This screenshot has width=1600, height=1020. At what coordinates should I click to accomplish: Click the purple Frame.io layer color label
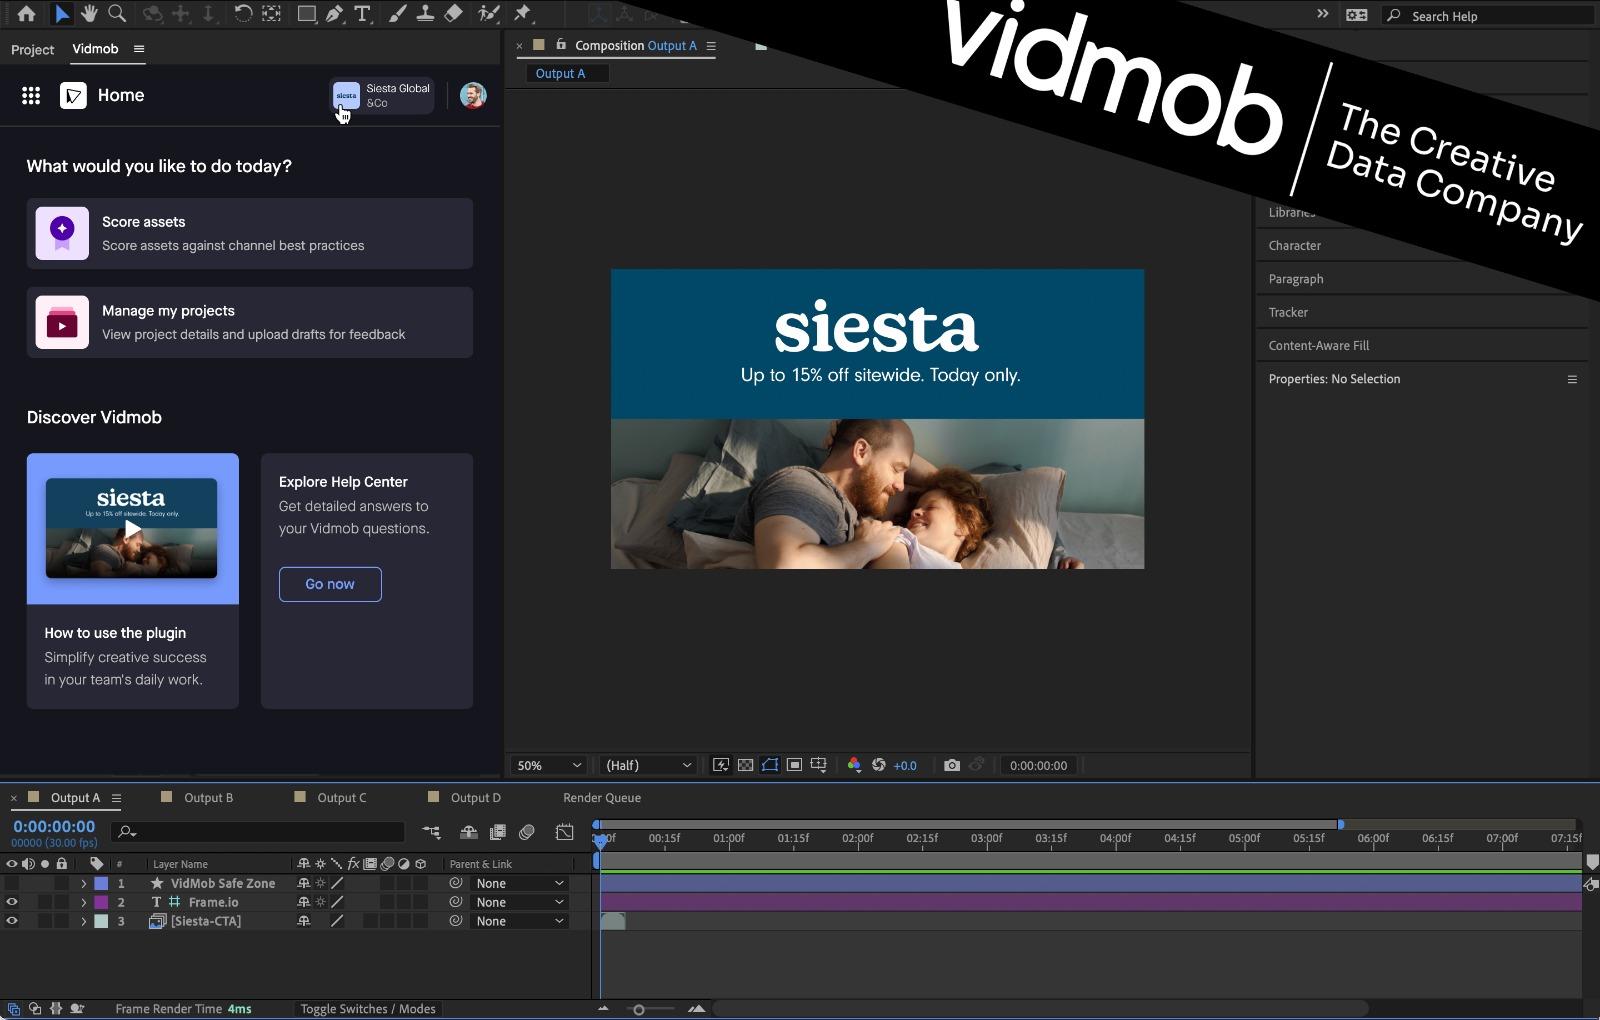[101, 902]
